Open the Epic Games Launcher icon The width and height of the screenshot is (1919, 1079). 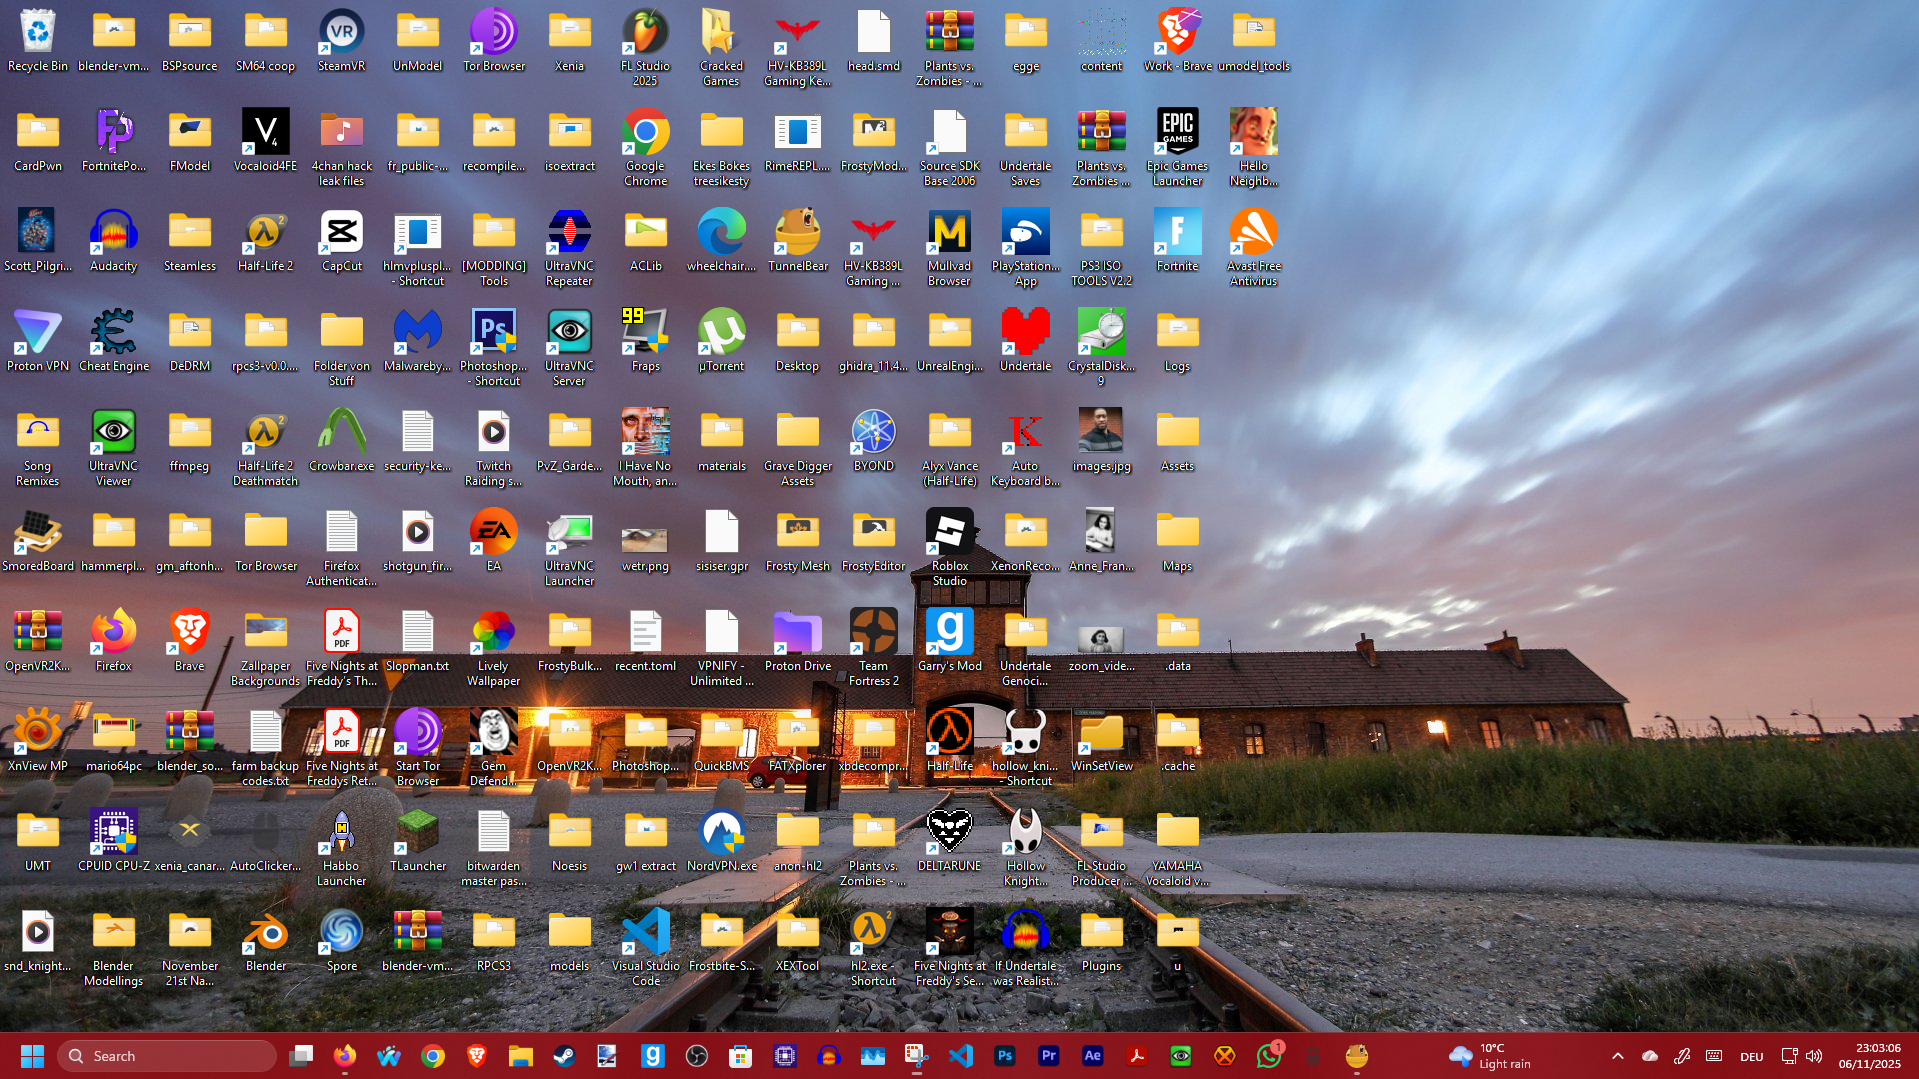coord(1177,135)
